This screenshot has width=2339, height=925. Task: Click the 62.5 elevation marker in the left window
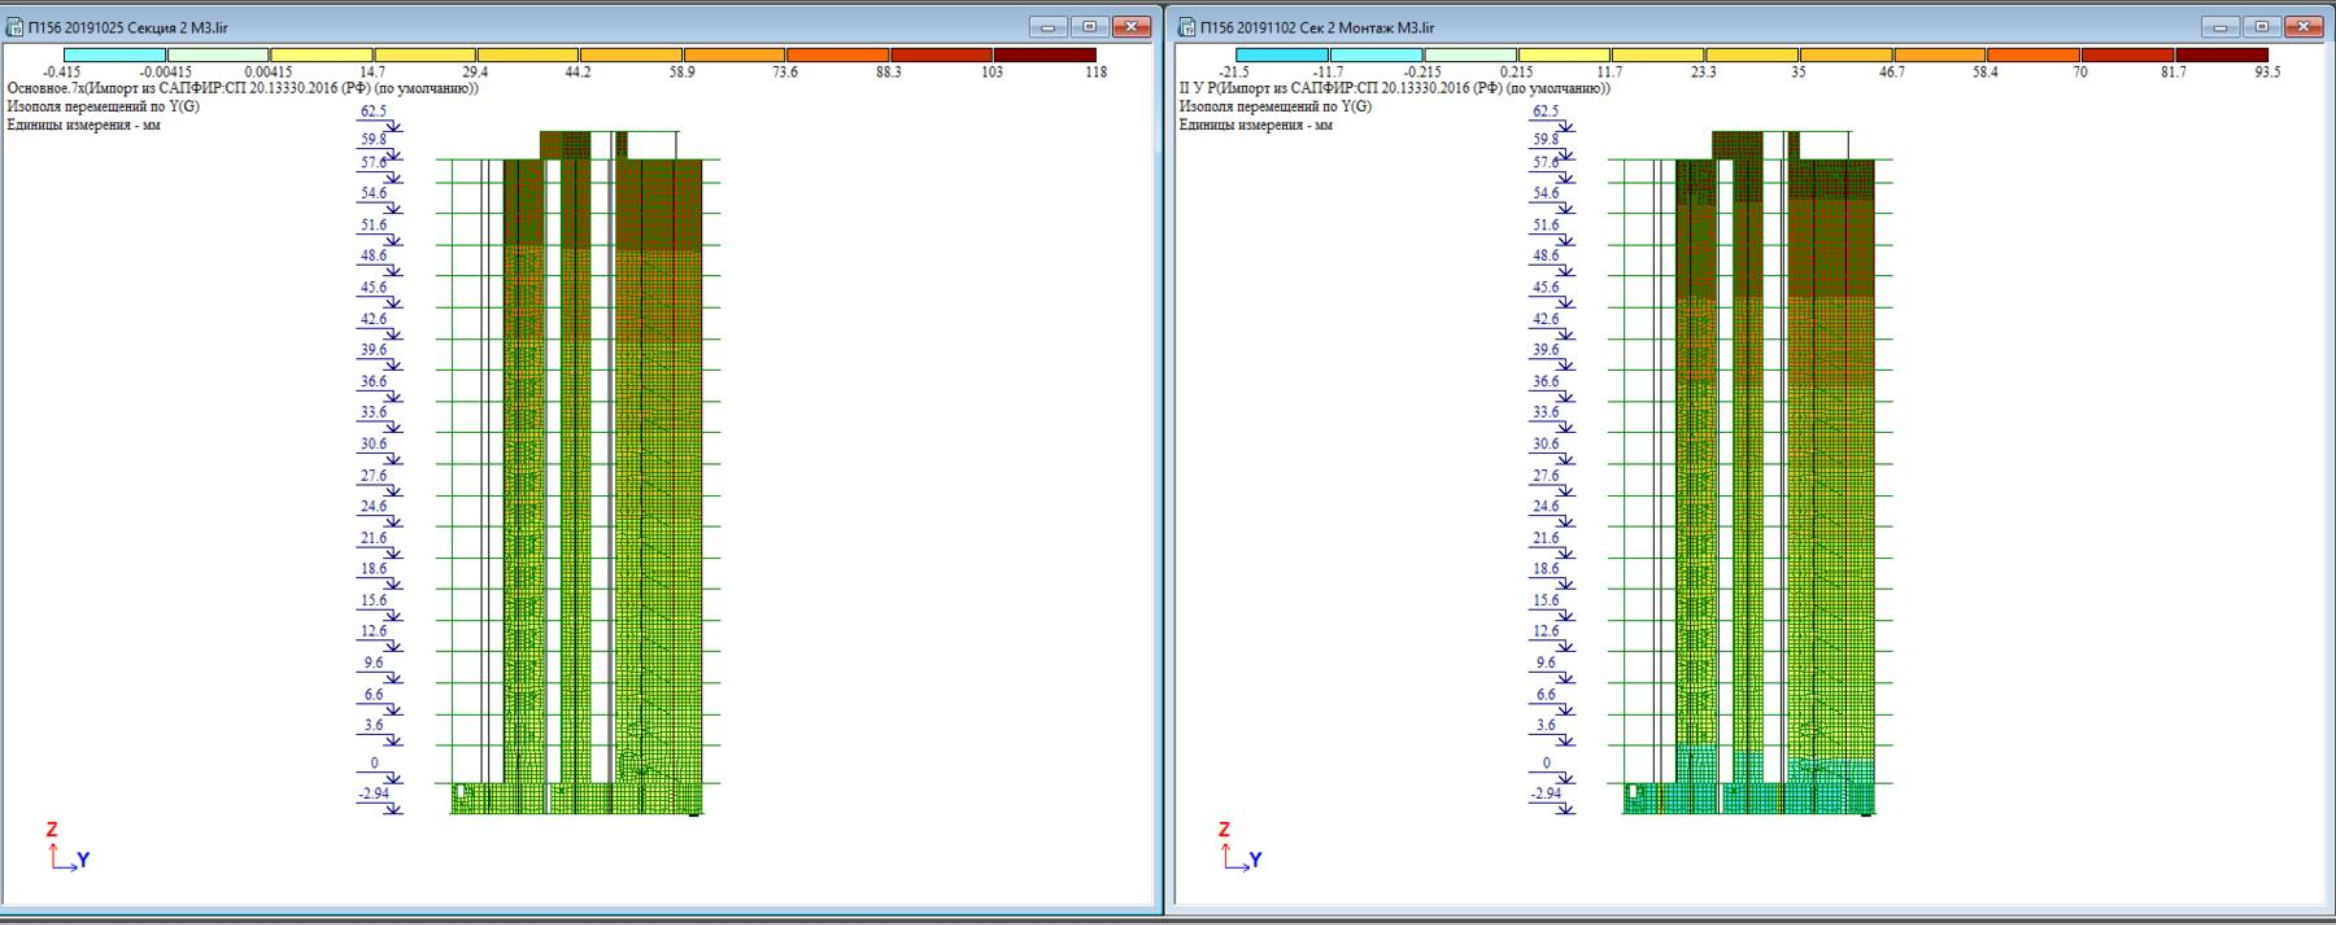374,111
